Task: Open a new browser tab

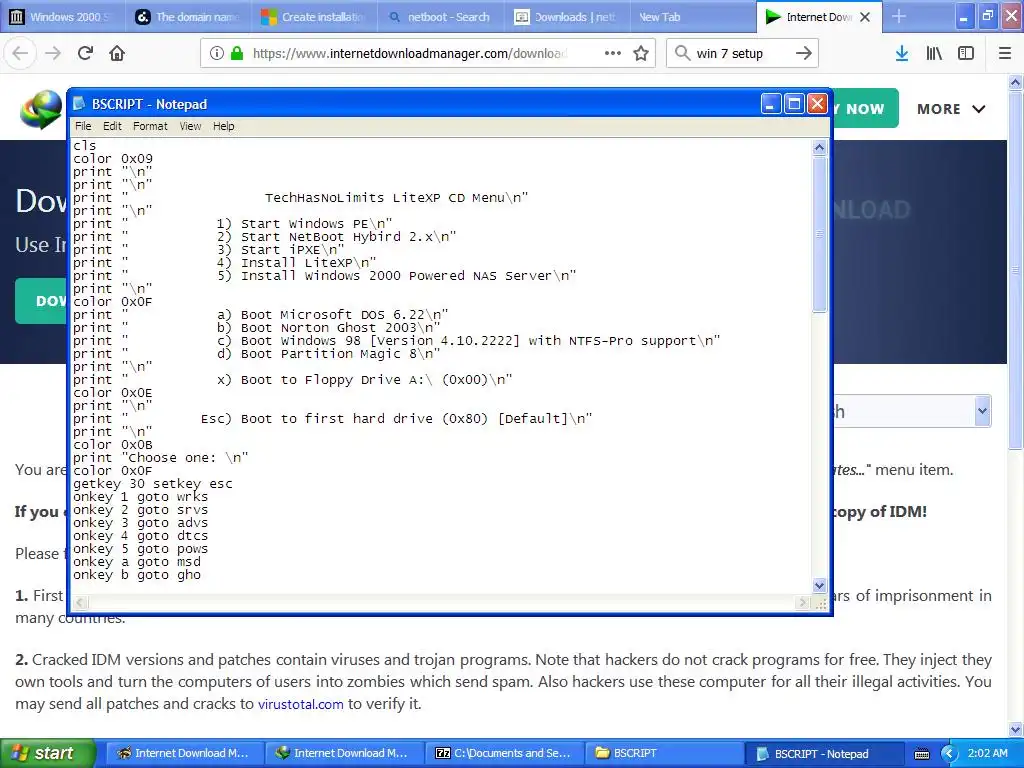Action: [899, 16]
